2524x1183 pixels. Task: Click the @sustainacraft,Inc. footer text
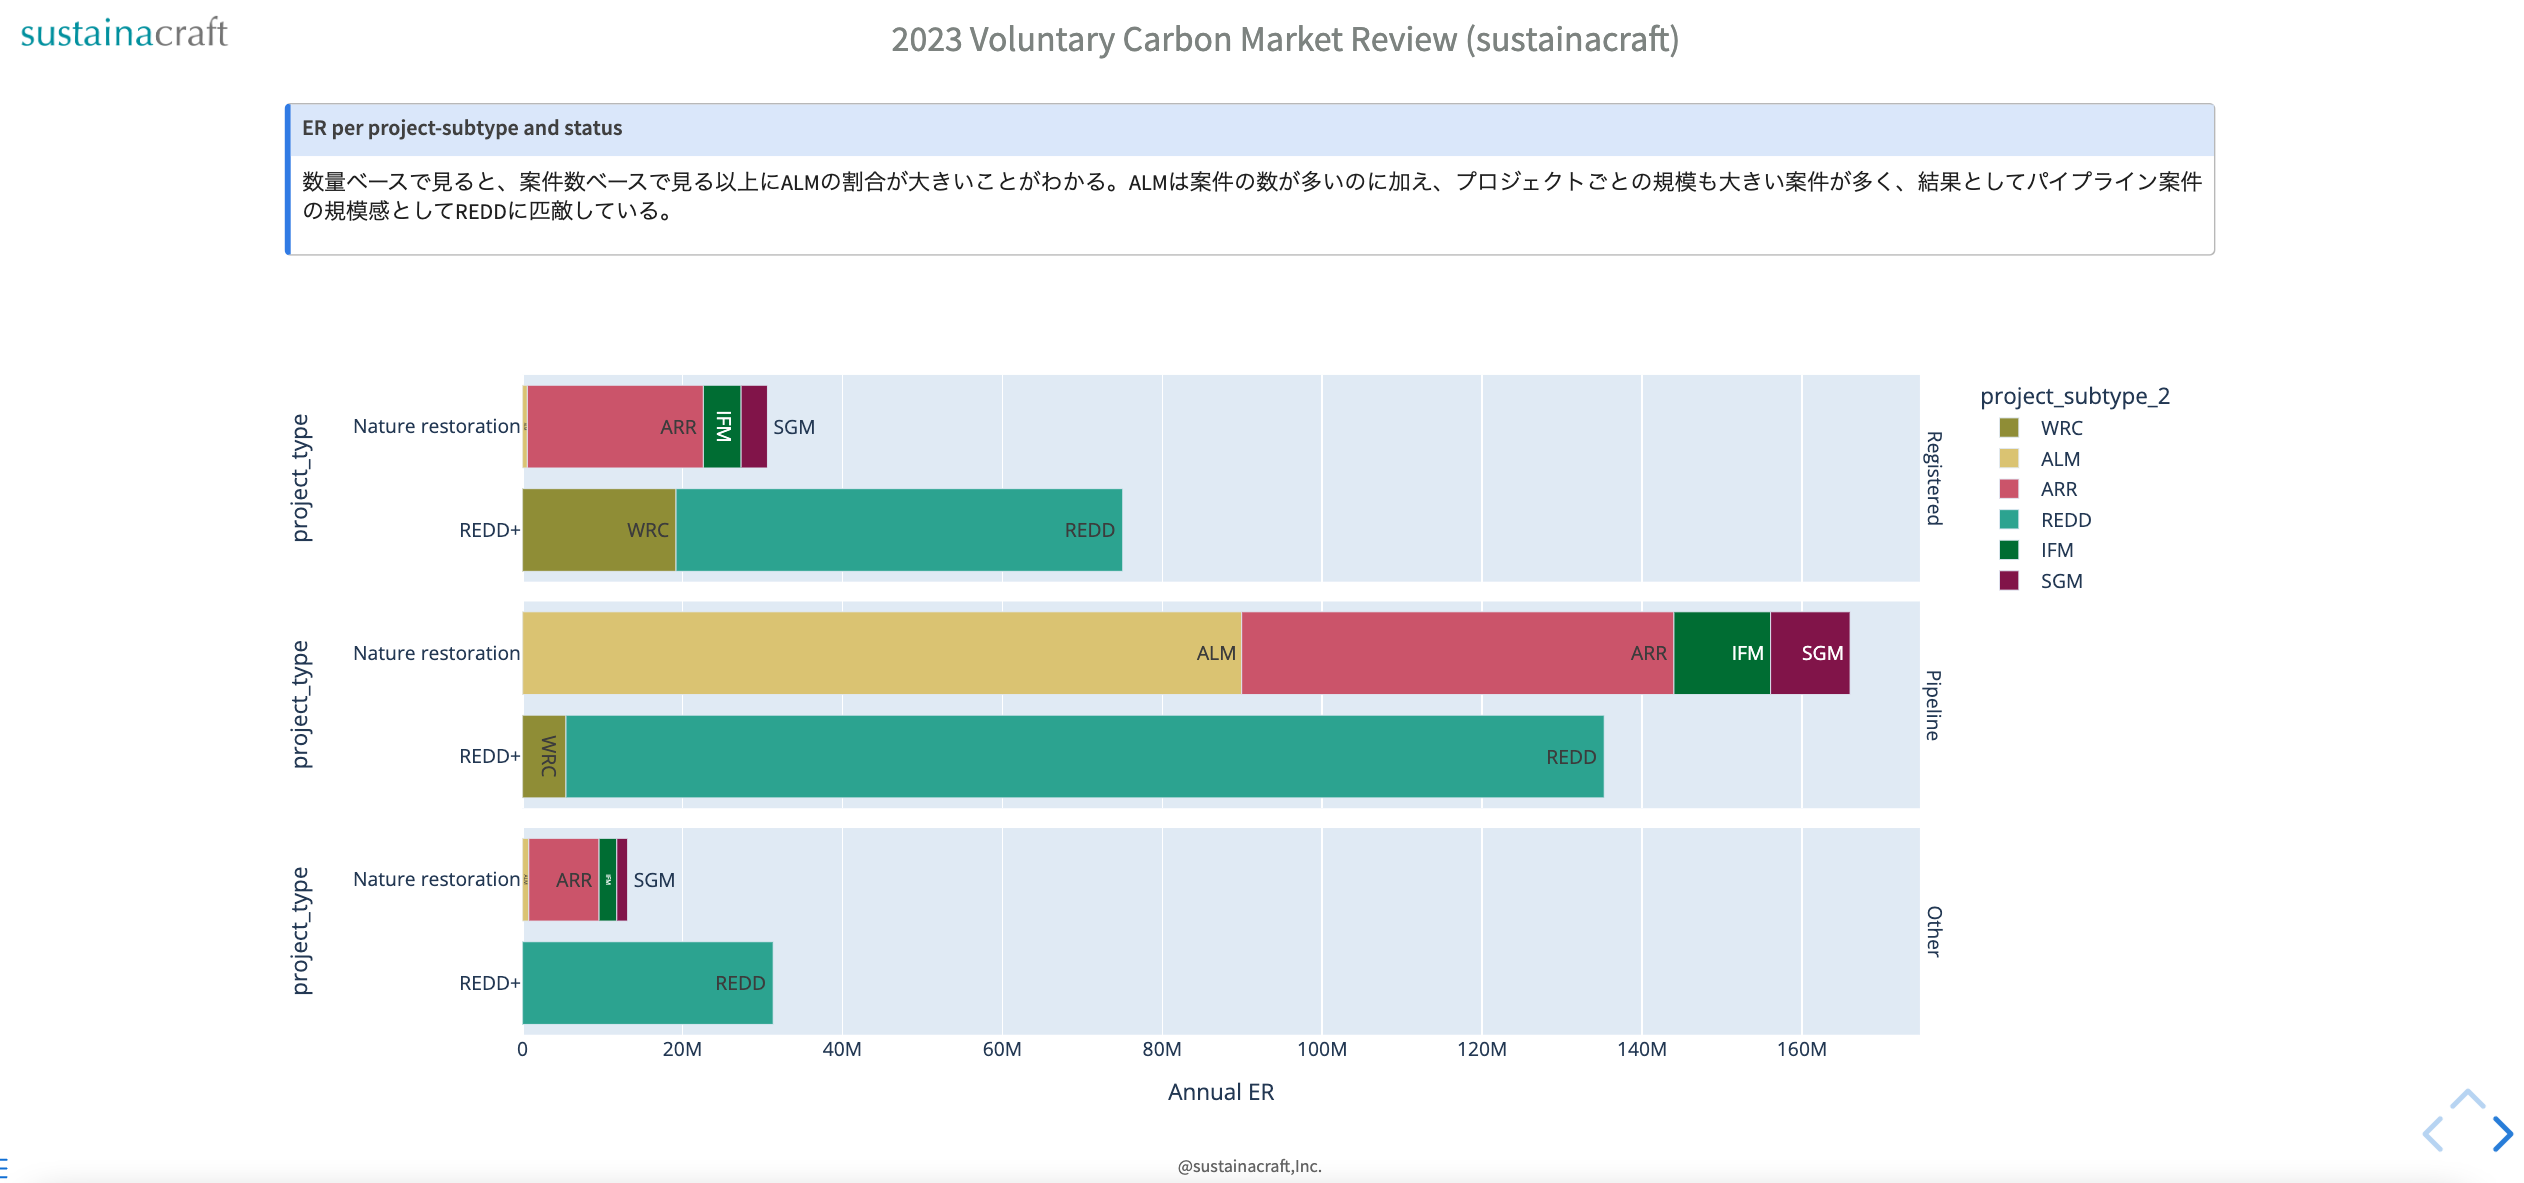[x=1249, y=1166]
